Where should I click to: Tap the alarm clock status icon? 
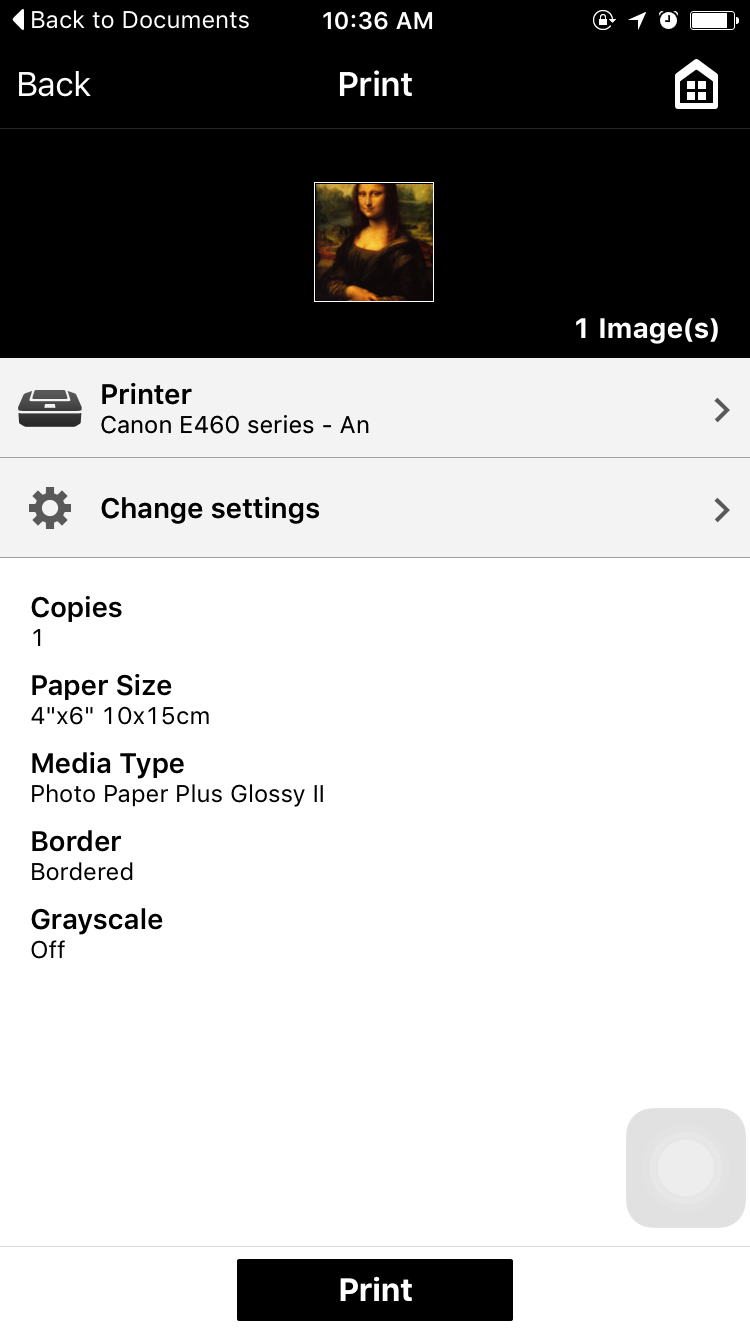pyautogui.click(x=669, y=20)
